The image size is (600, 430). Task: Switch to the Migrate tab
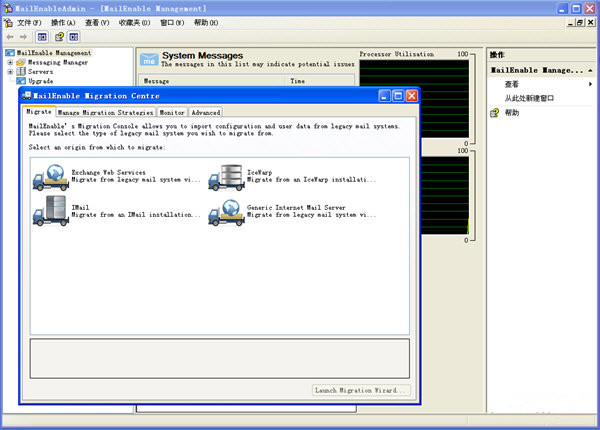pyautogui.click(x=39, y=112)
